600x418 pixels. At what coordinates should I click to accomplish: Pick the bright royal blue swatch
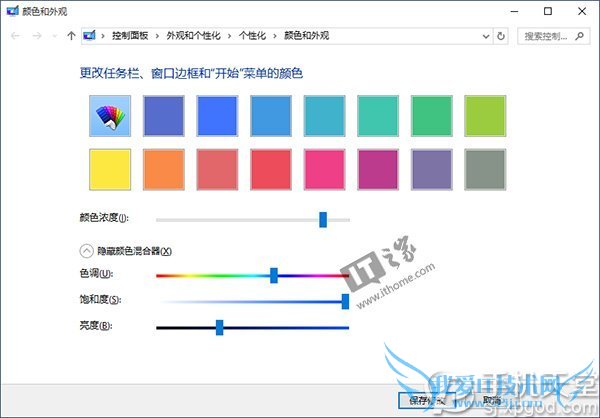pyautogui.click(x=217, y=116)
